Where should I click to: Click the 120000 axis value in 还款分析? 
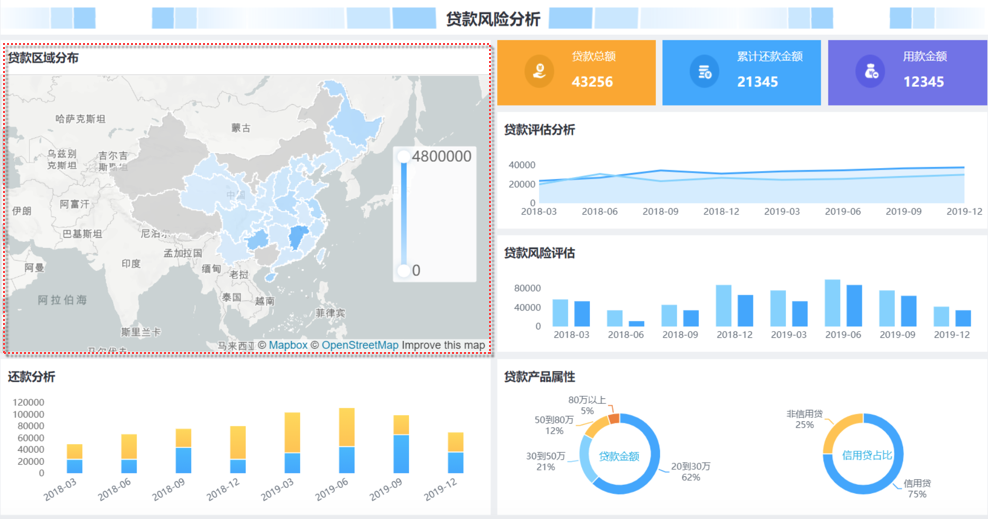[x=28, y=402]
